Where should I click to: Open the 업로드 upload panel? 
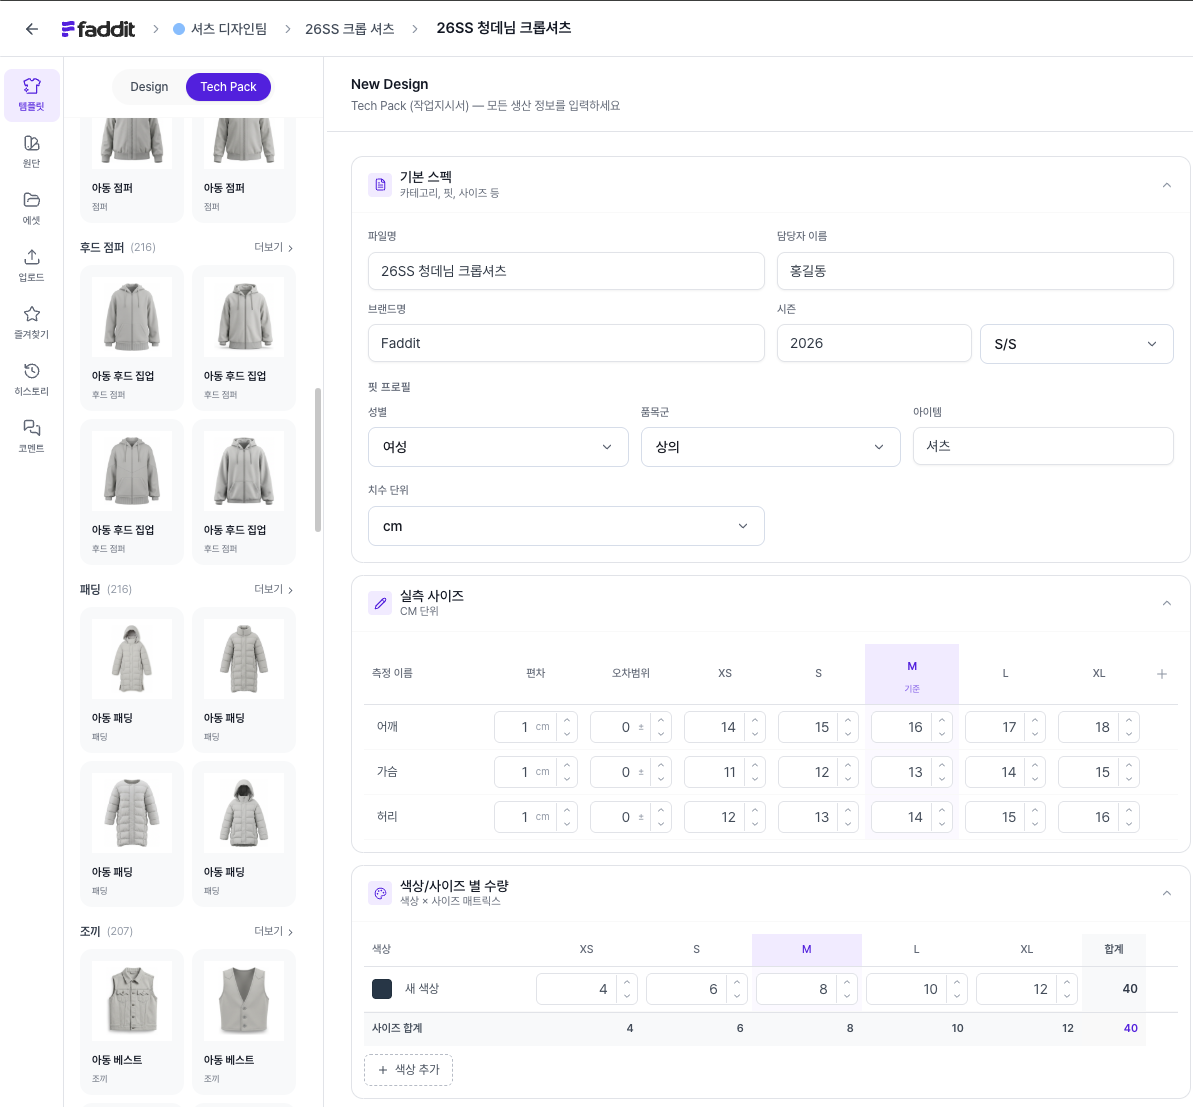coord(31,266)
